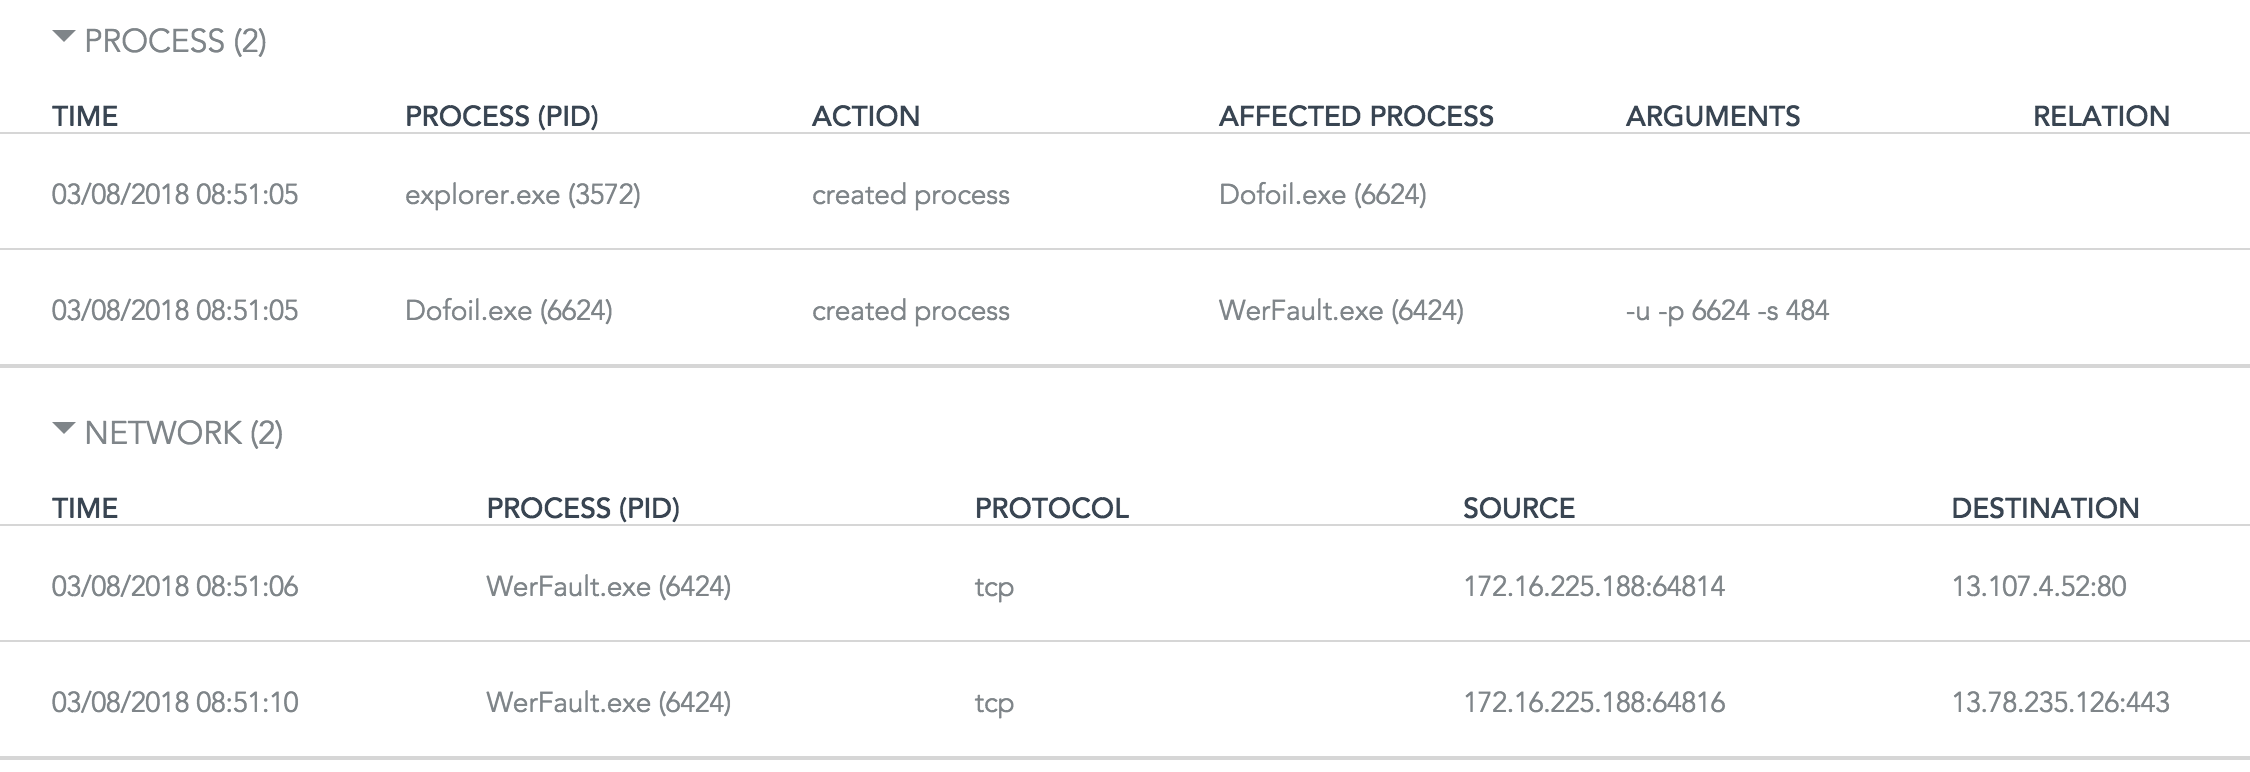Screen dimensions: 2250x772
Task: Click the arguments text -u -p 6624 -s 484
Action: click(1727, 310)
